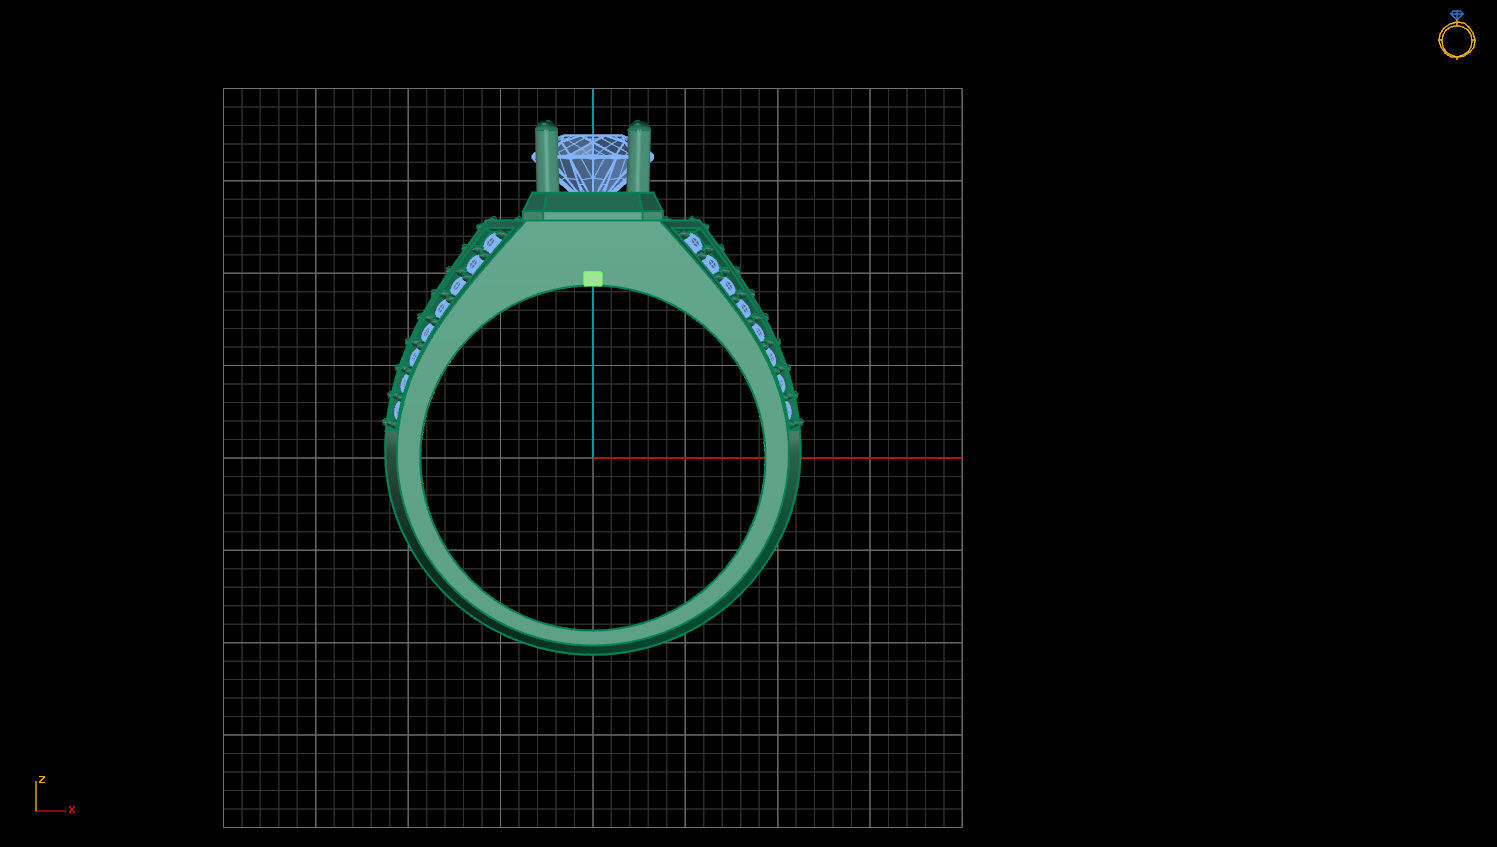Image resolution: width=1497 pixels, height=847 pixels.
Task: Select the left prong holding the gemstone
Action: pos(547,158)
